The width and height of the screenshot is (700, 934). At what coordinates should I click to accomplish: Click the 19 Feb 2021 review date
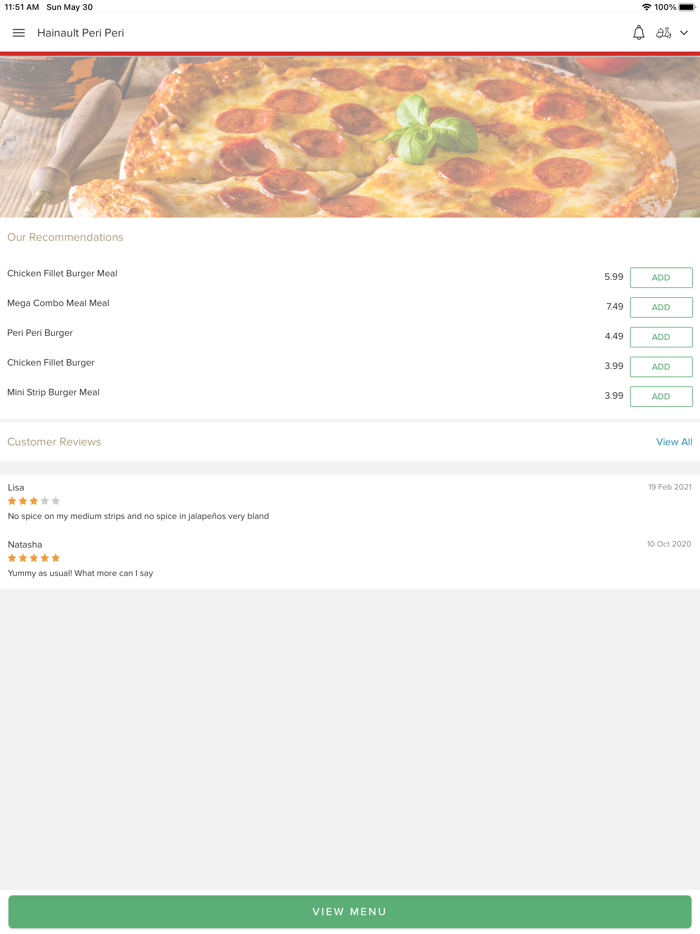tap(668, 487)
